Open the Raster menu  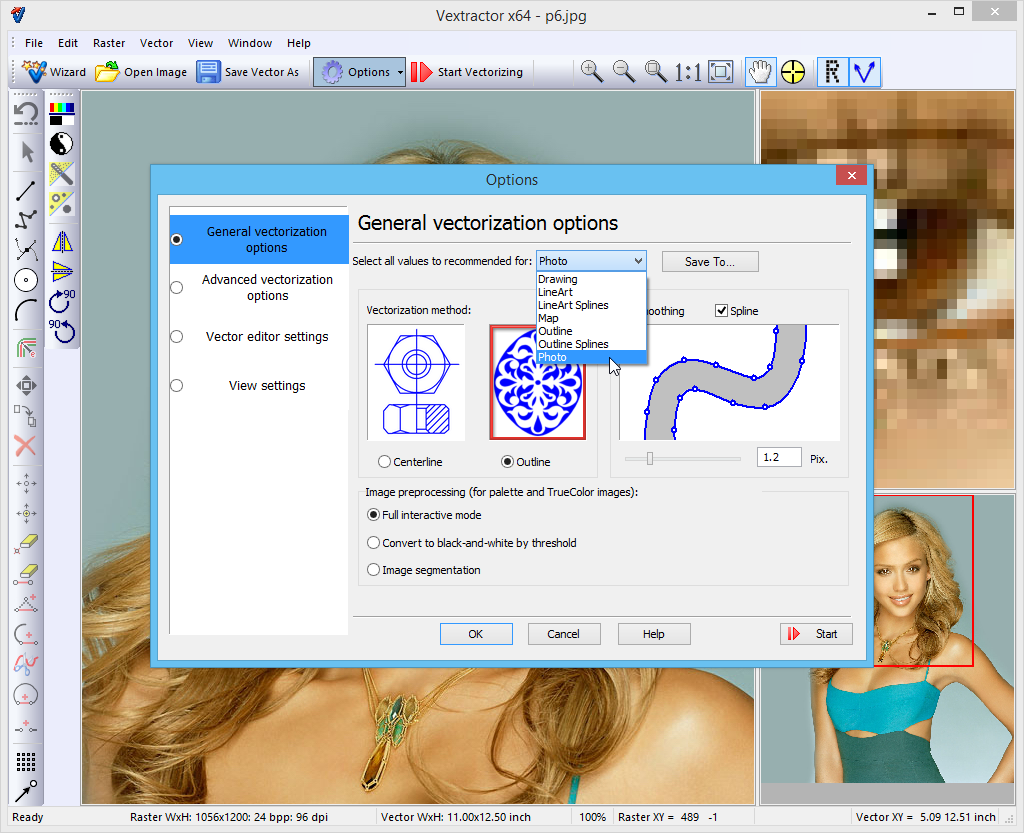coord(109,43)
